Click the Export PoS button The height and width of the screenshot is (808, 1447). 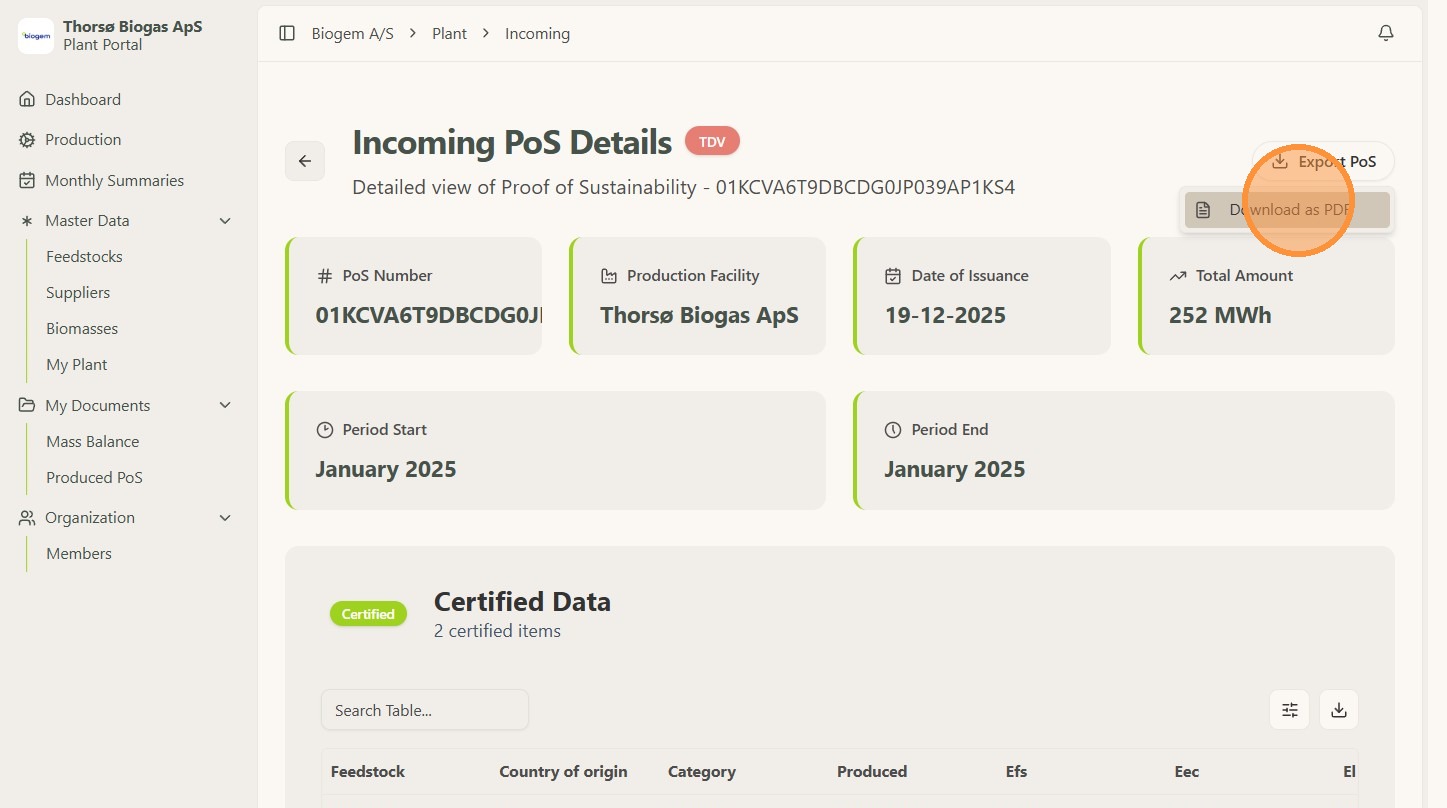[1324, 161]
